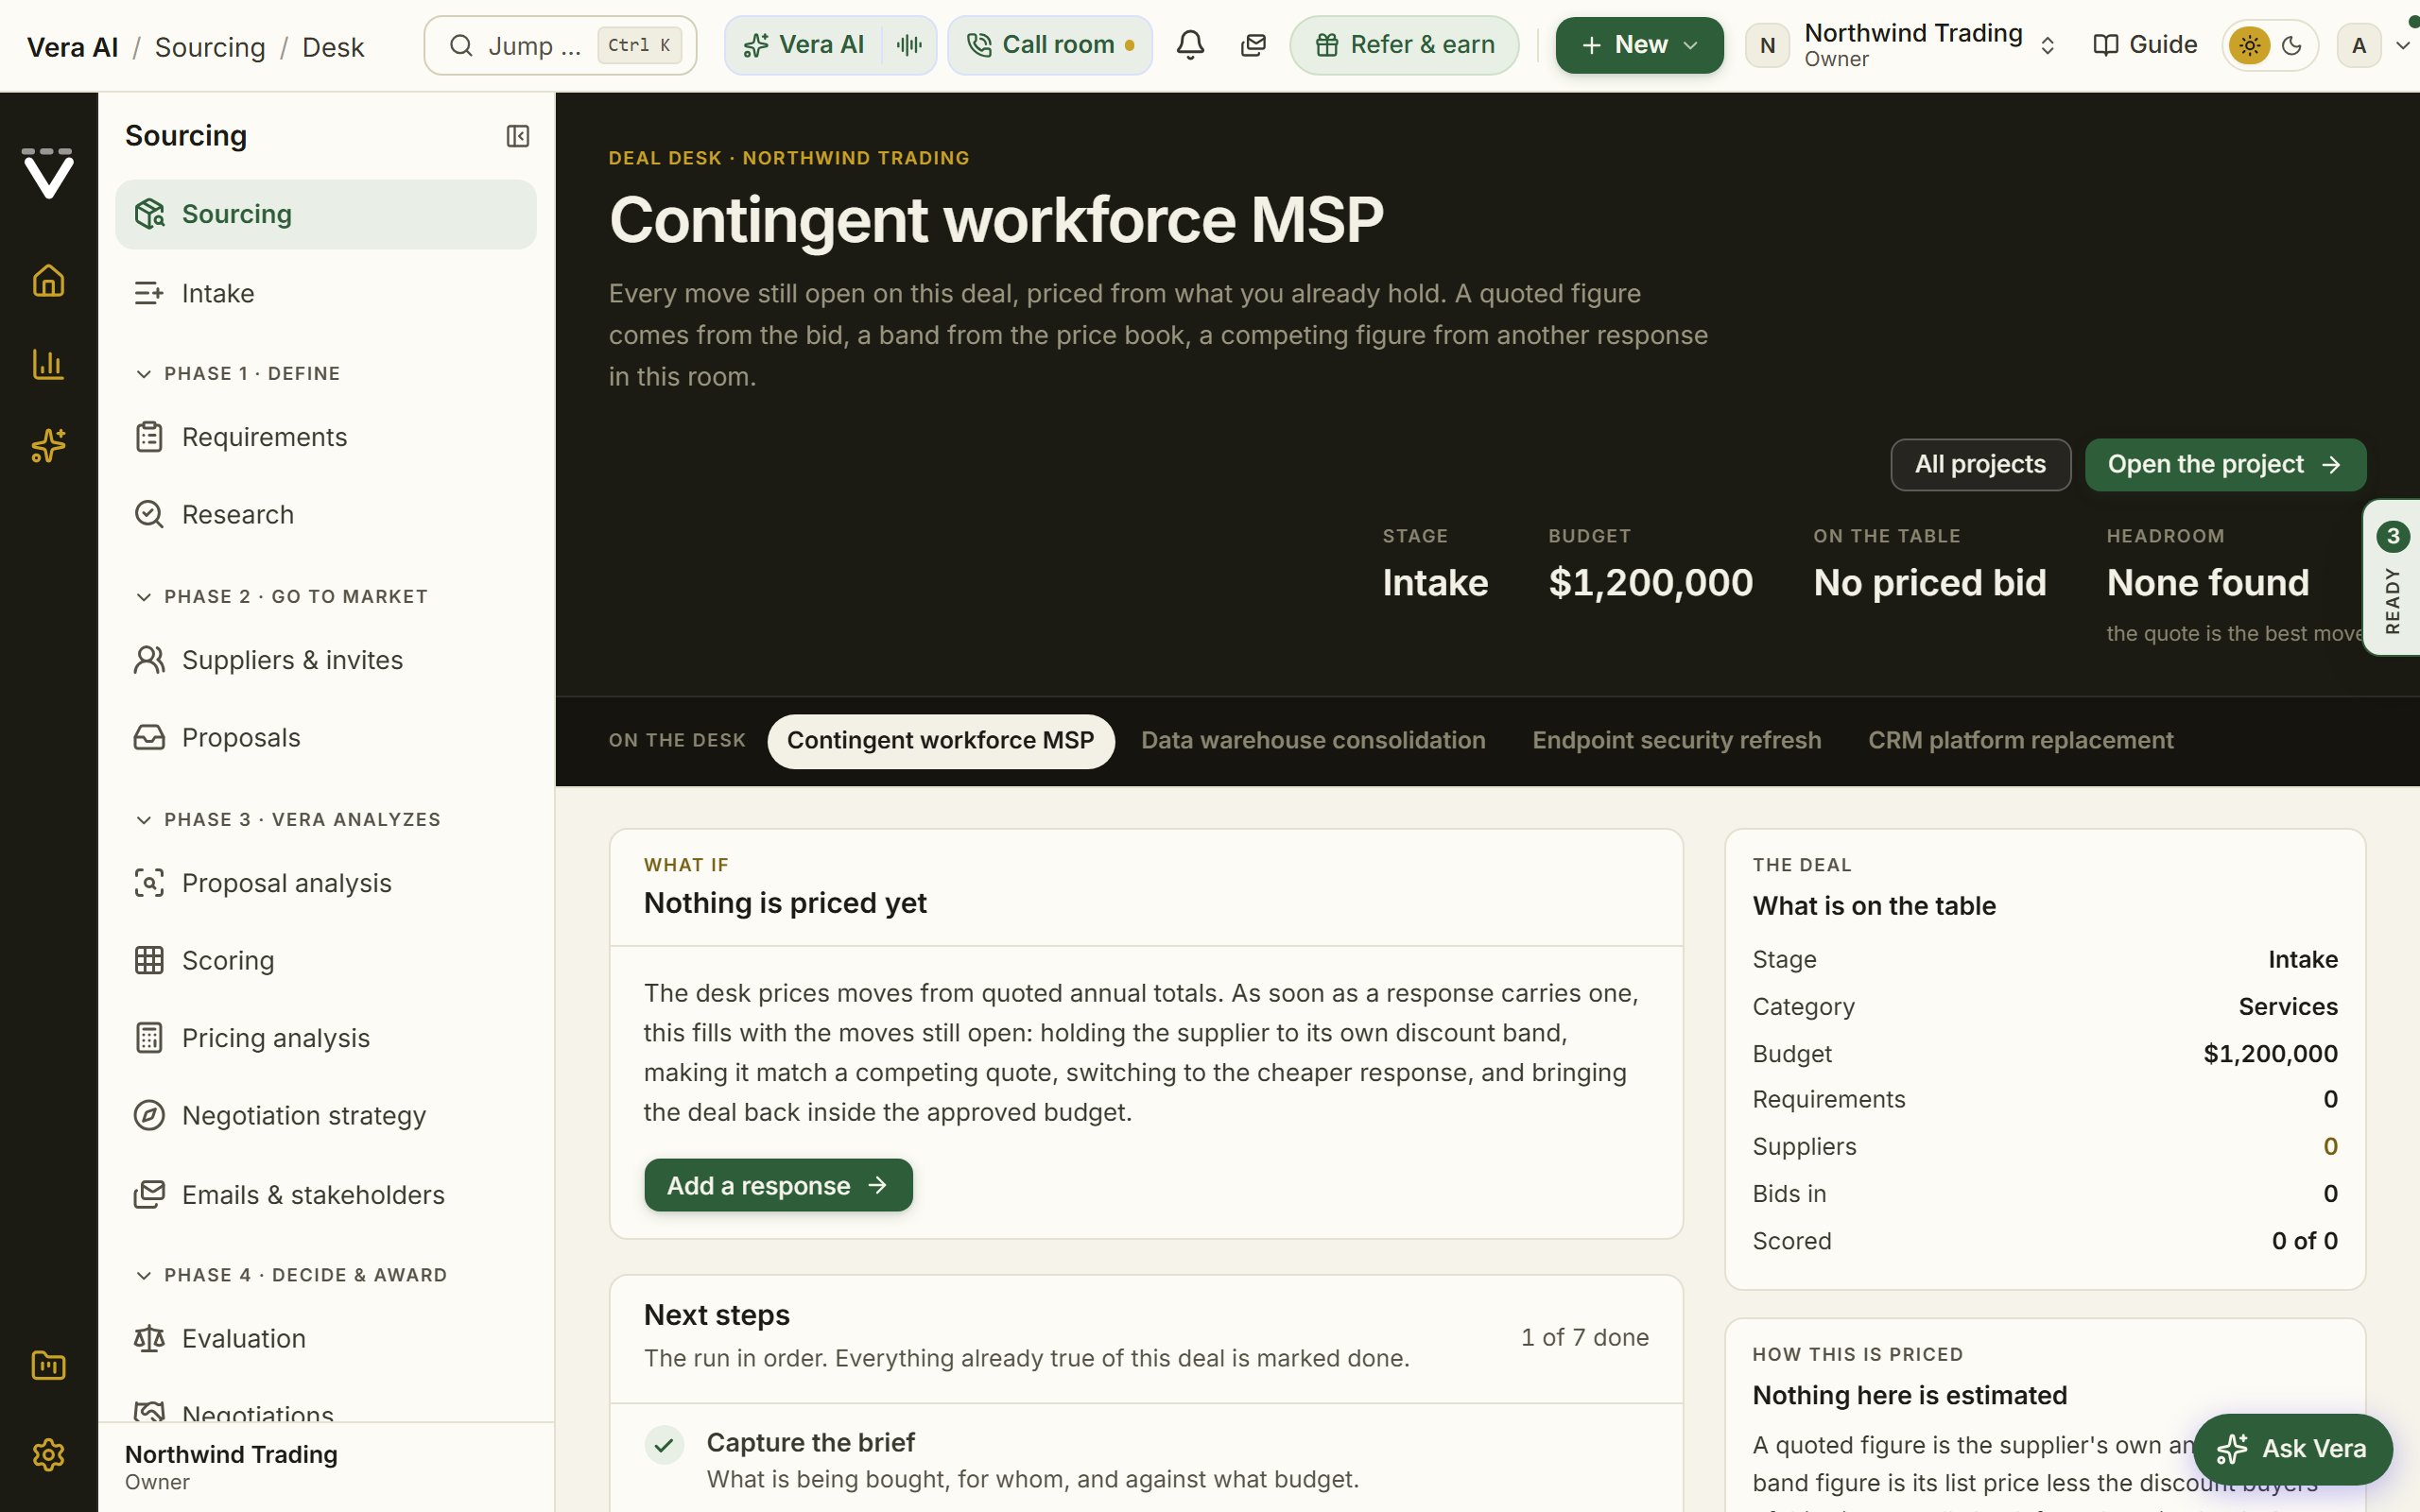Screen dimensions: 2420x1512
Task: Click Vera AI in the breadcrumb
Action: click(72, 47)
